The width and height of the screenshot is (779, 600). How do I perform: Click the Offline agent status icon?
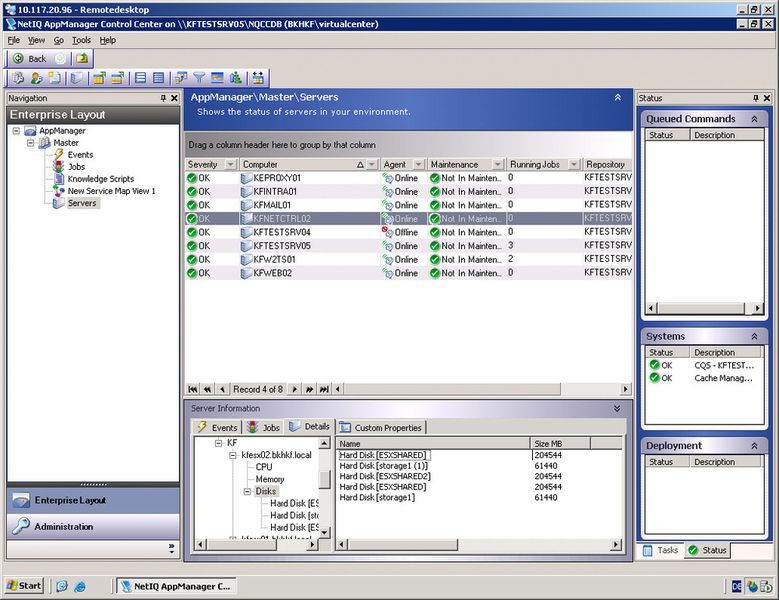pyautogui.click(x=387, y=232)
